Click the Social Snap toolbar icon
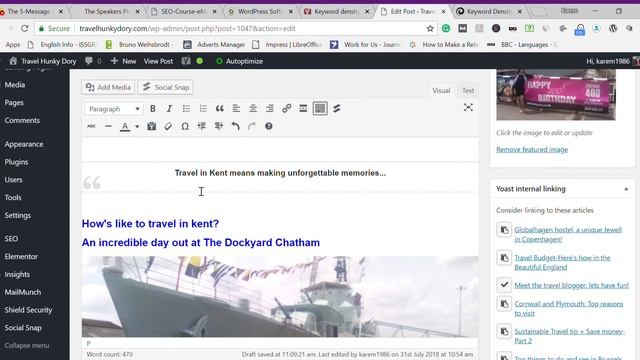 point(337,109)
